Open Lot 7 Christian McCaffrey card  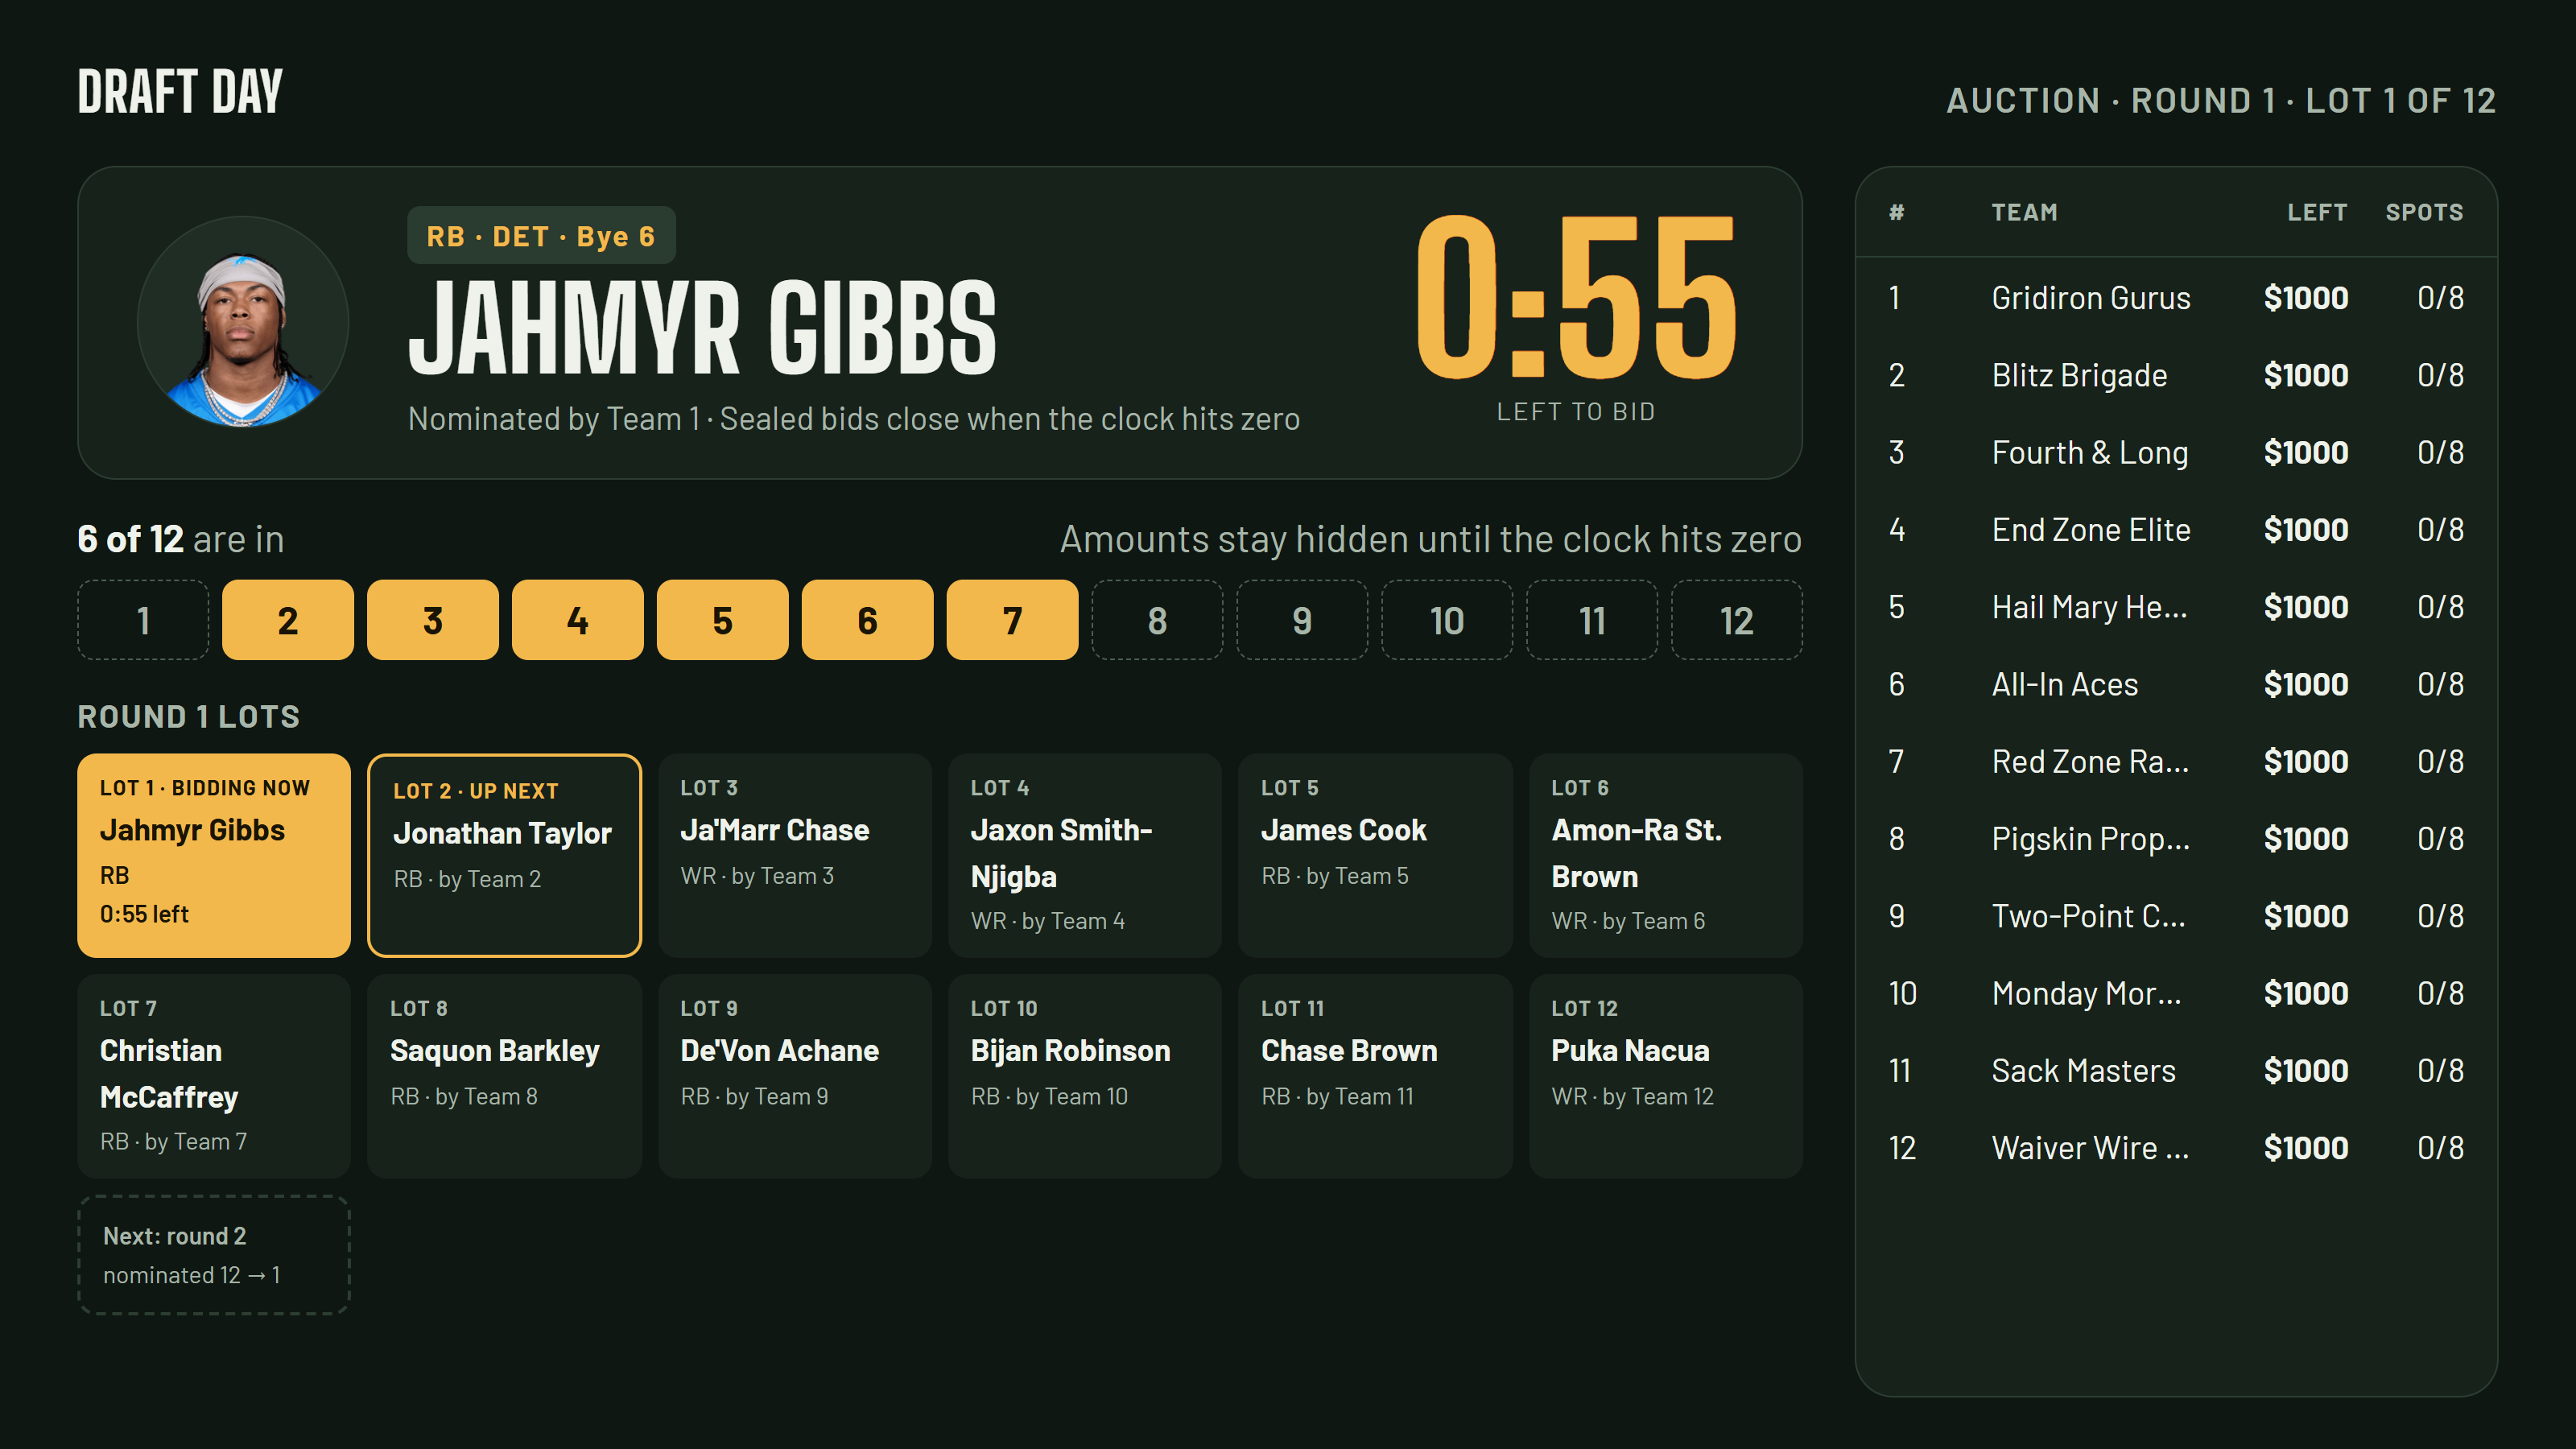click(x=214, y=1076)
